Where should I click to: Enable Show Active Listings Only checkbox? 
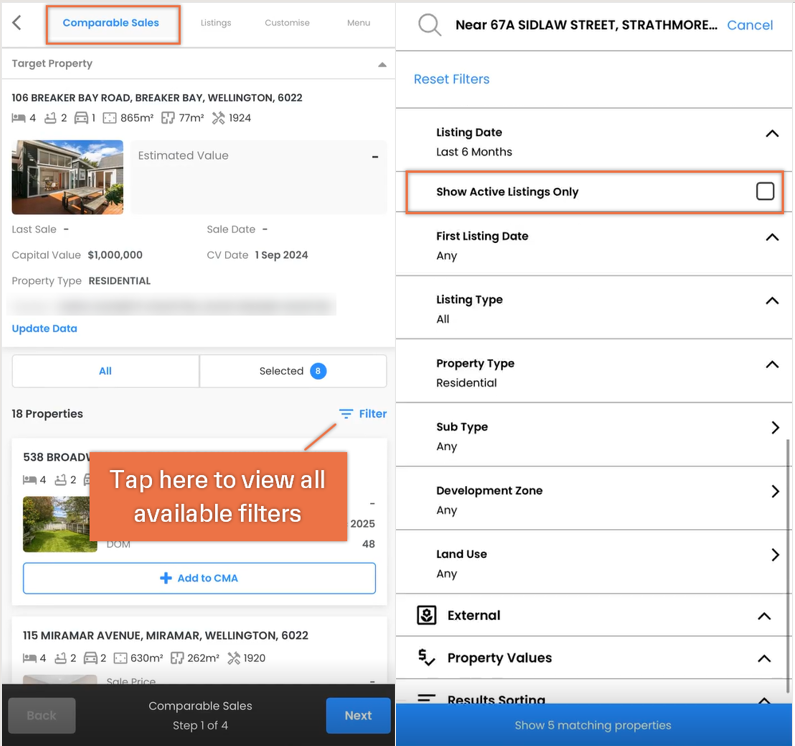(x=765, y=191)
